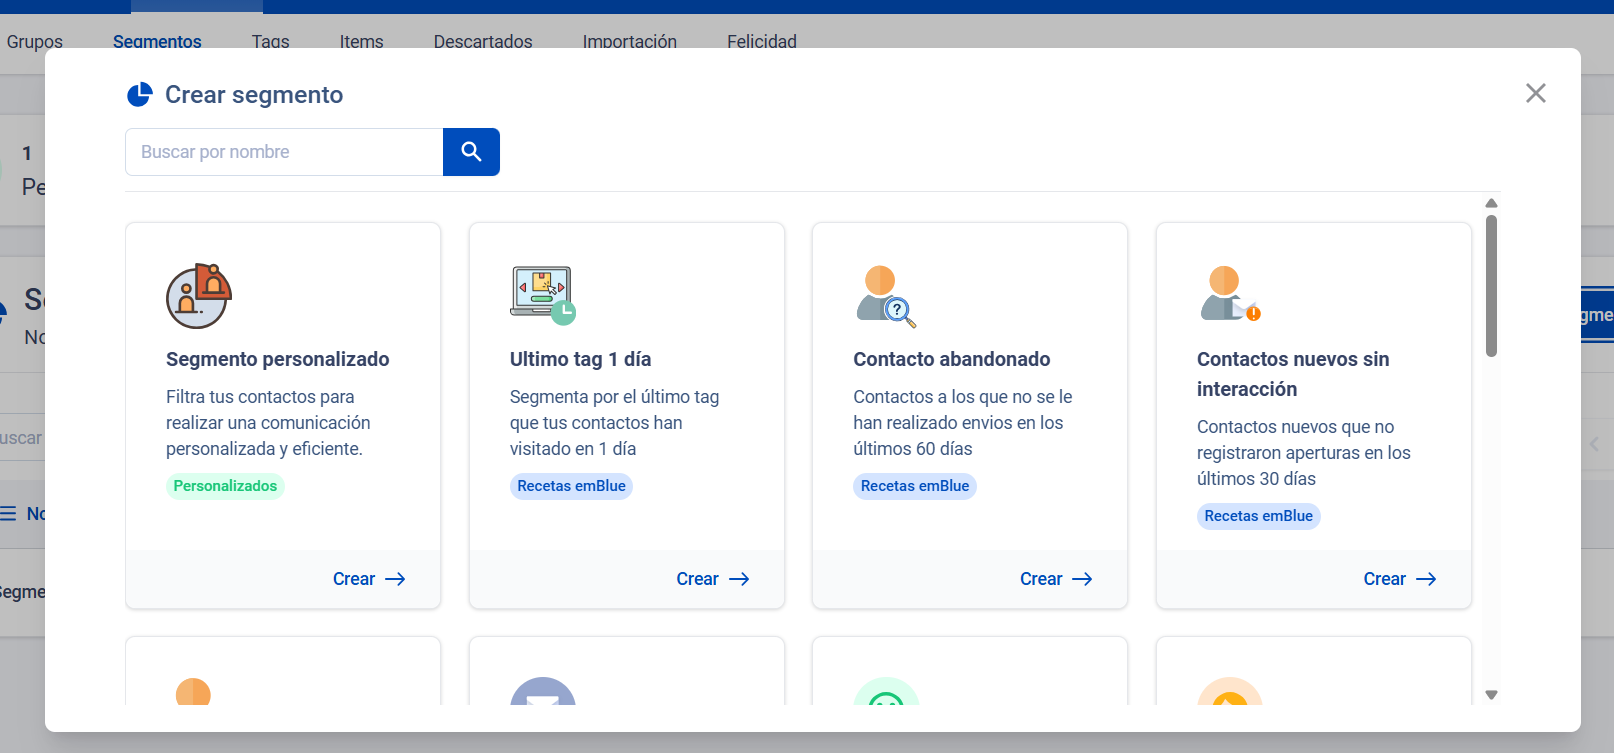Click Crear on the Ultimo tag 1 día card
Viewport: 1614px width, 753px height.
pyautogui.click(x=712, y=579)
